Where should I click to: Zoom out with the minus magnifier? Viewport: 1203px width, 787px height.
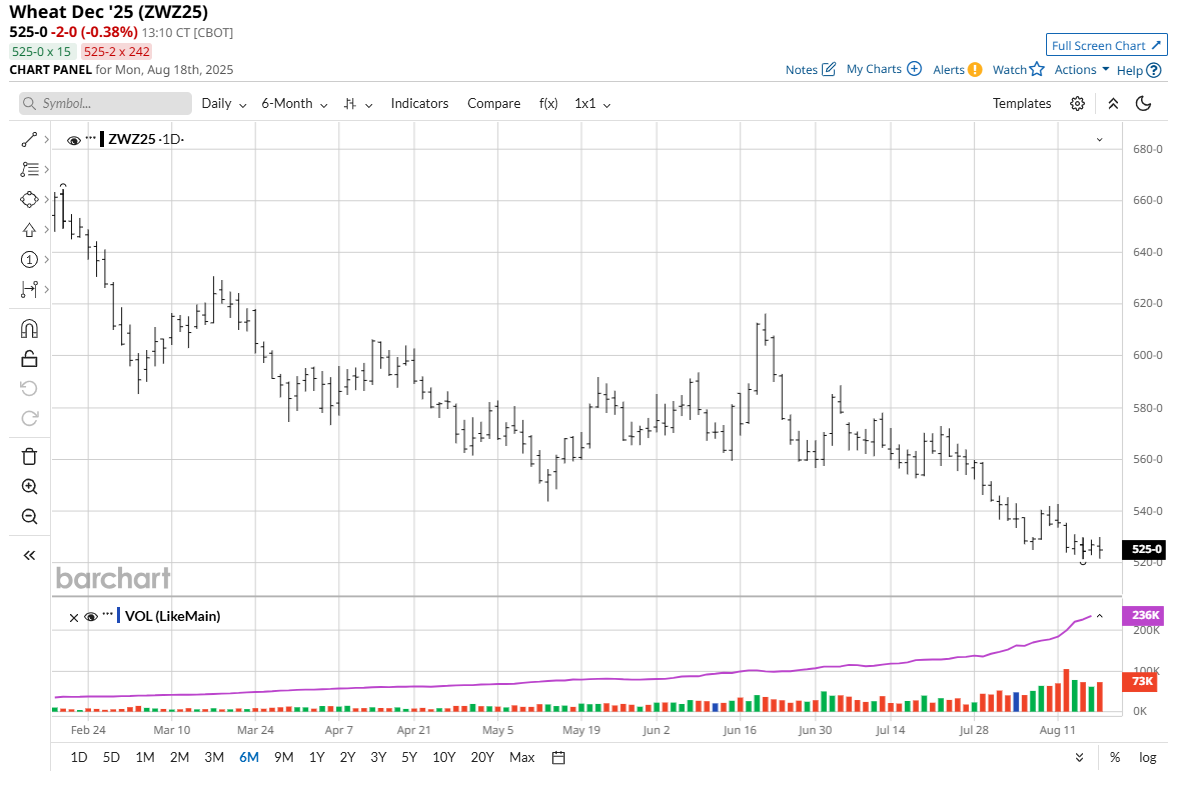(x=29, y=516)
